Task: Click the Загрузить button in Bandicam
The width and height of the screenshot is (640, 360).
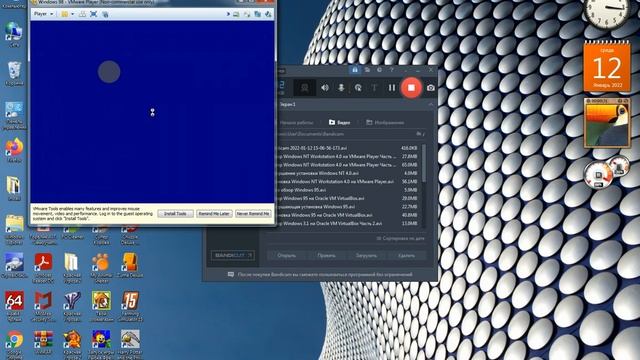Action: point(366,256)
